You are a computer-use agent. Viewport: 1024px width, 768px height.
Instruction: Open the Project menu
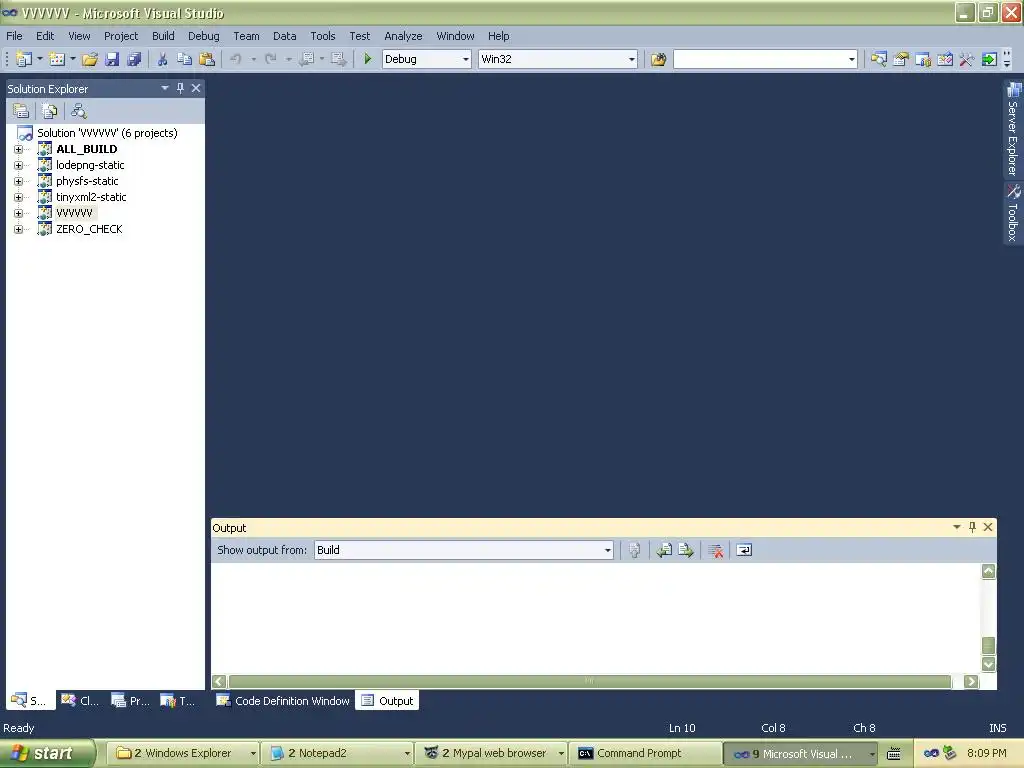pyautogui.click(x=121, y=36)
